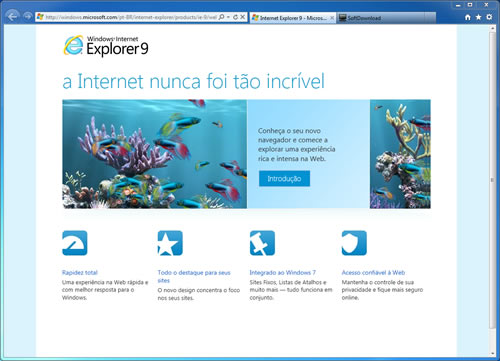Minimize the browser window
Screen dimensions: 500x361
tap(458, 5)
